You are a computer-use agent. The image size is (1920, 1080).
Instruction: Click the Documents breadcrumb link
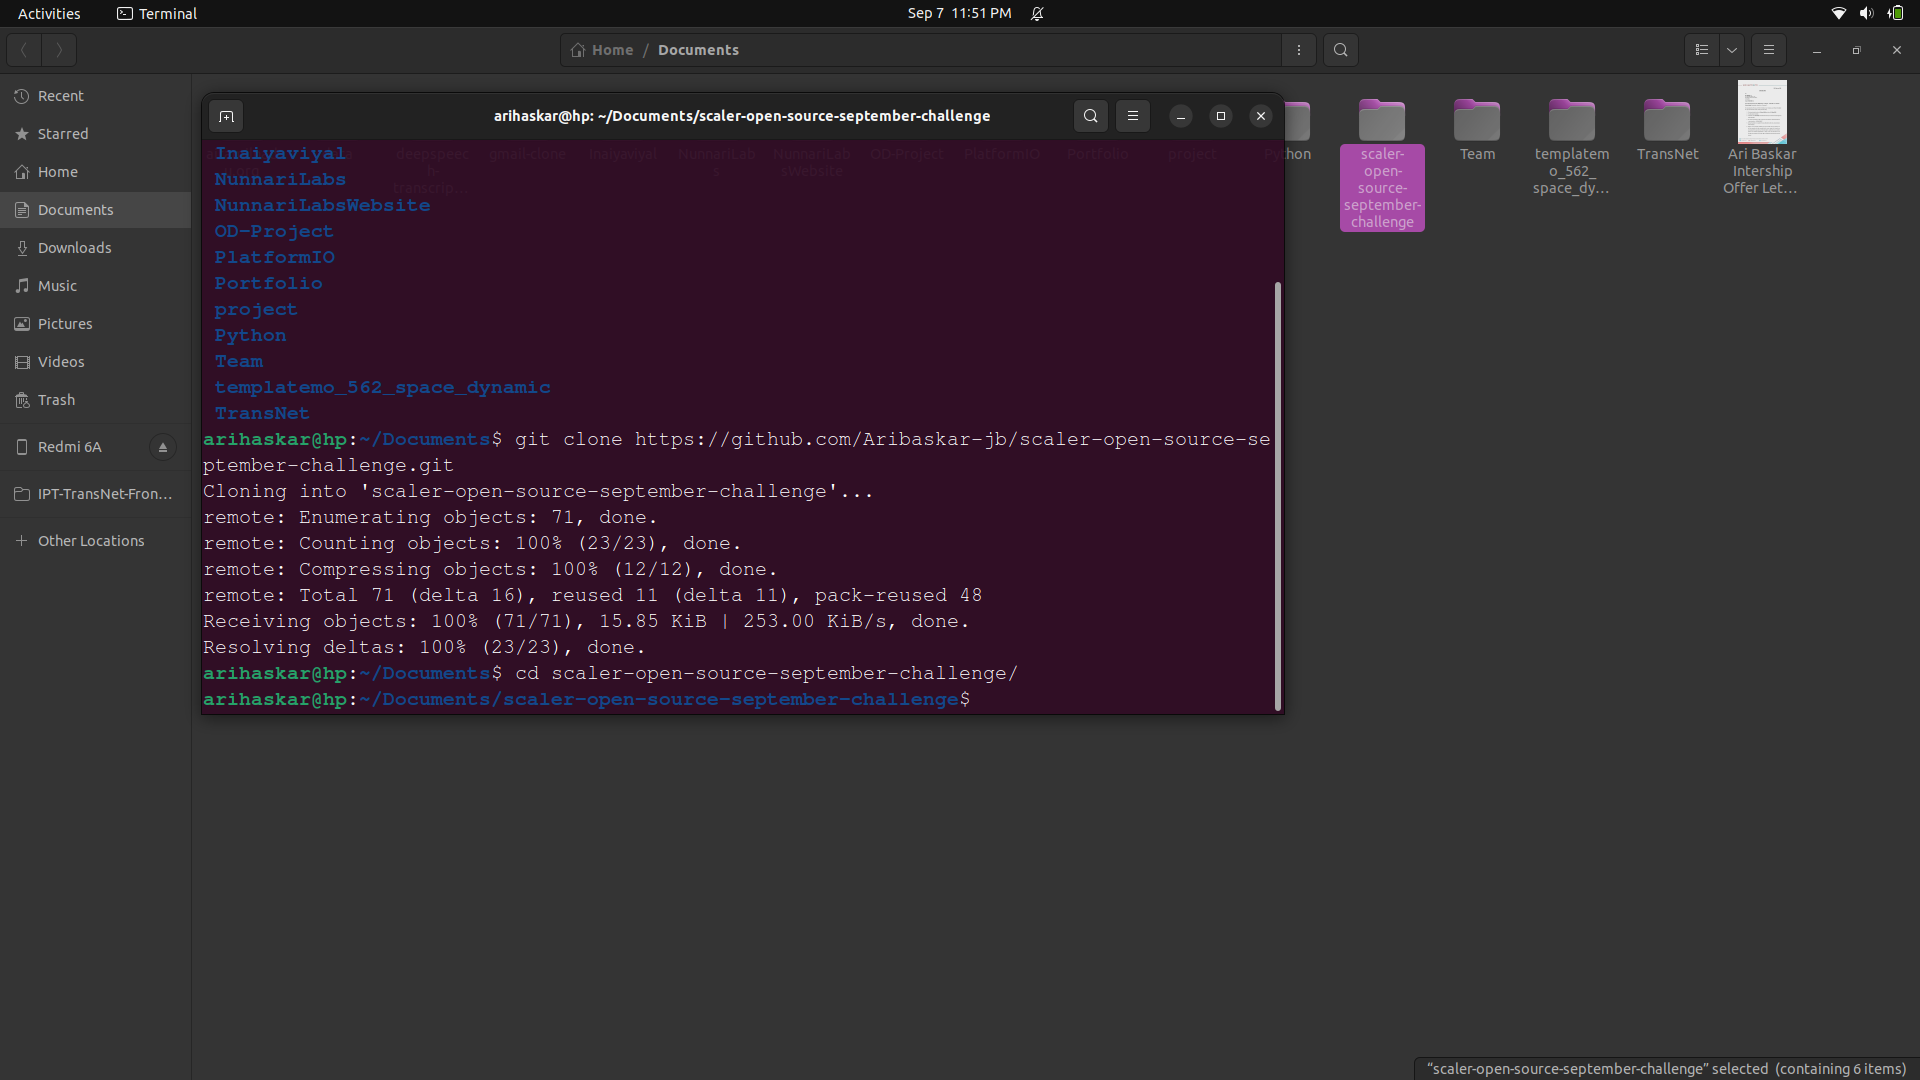coord(697,50)
